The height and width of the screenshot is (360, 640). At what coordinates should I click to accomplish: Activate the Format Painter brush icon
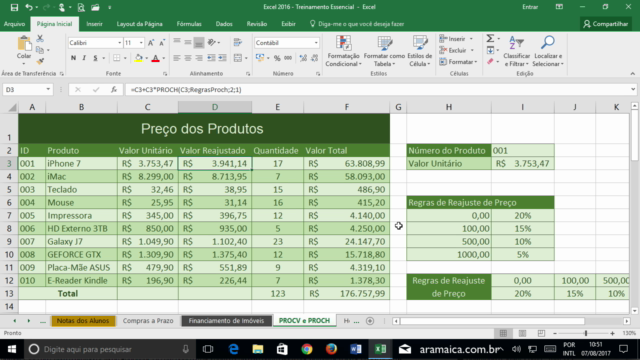click(x=40, y=61)
